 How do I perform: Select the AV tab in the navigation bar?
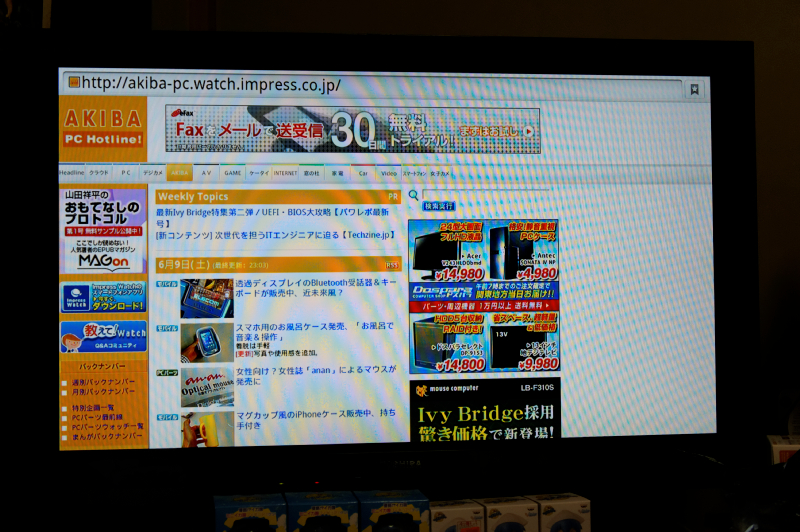(x=206, y=173)
